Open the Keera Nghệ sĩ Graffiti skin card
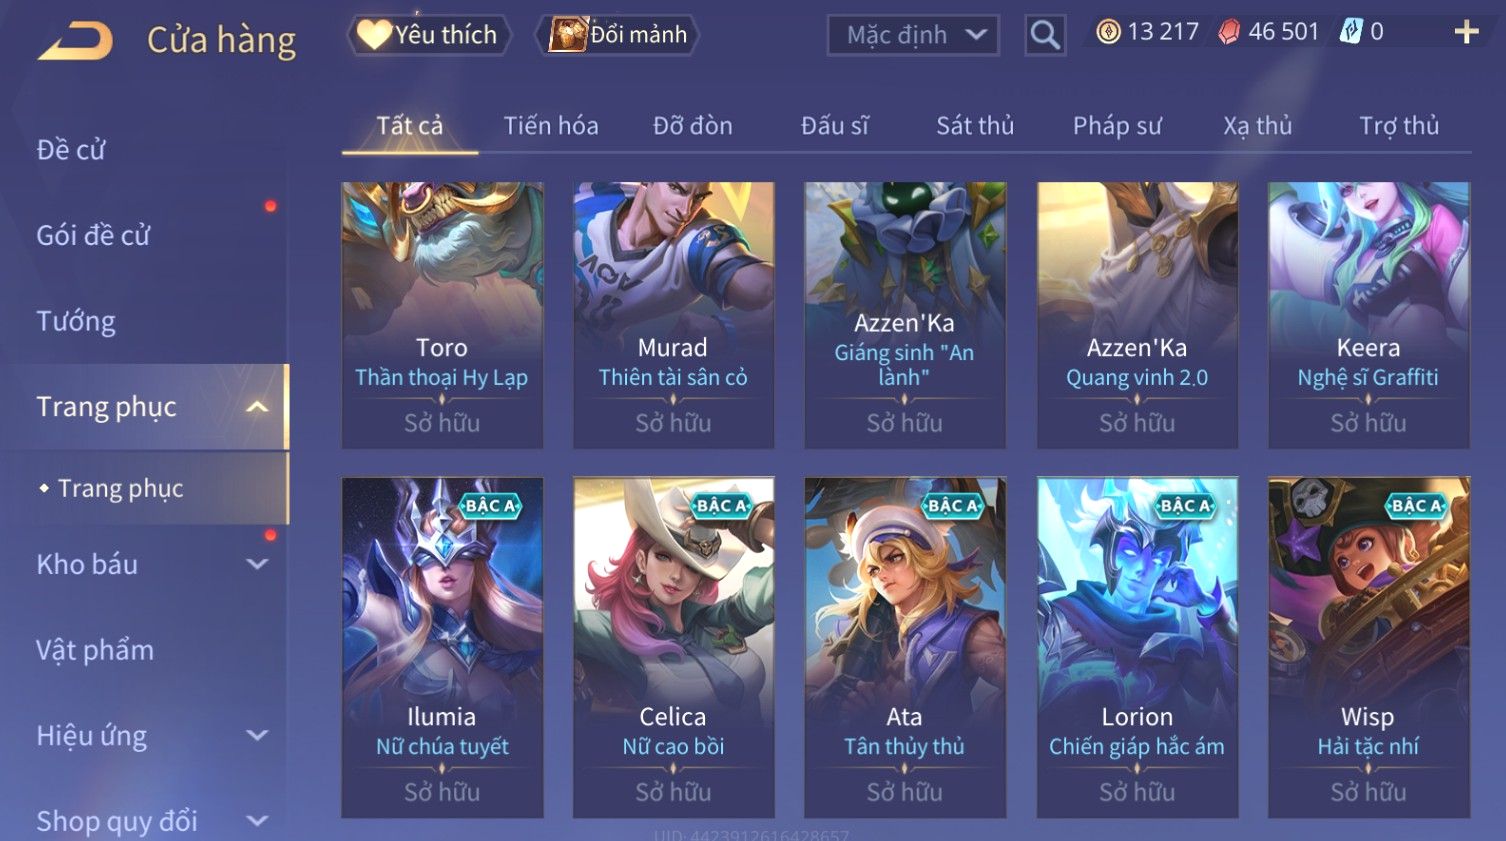The image size is (1506, 841). click(x=1369, y=315)
